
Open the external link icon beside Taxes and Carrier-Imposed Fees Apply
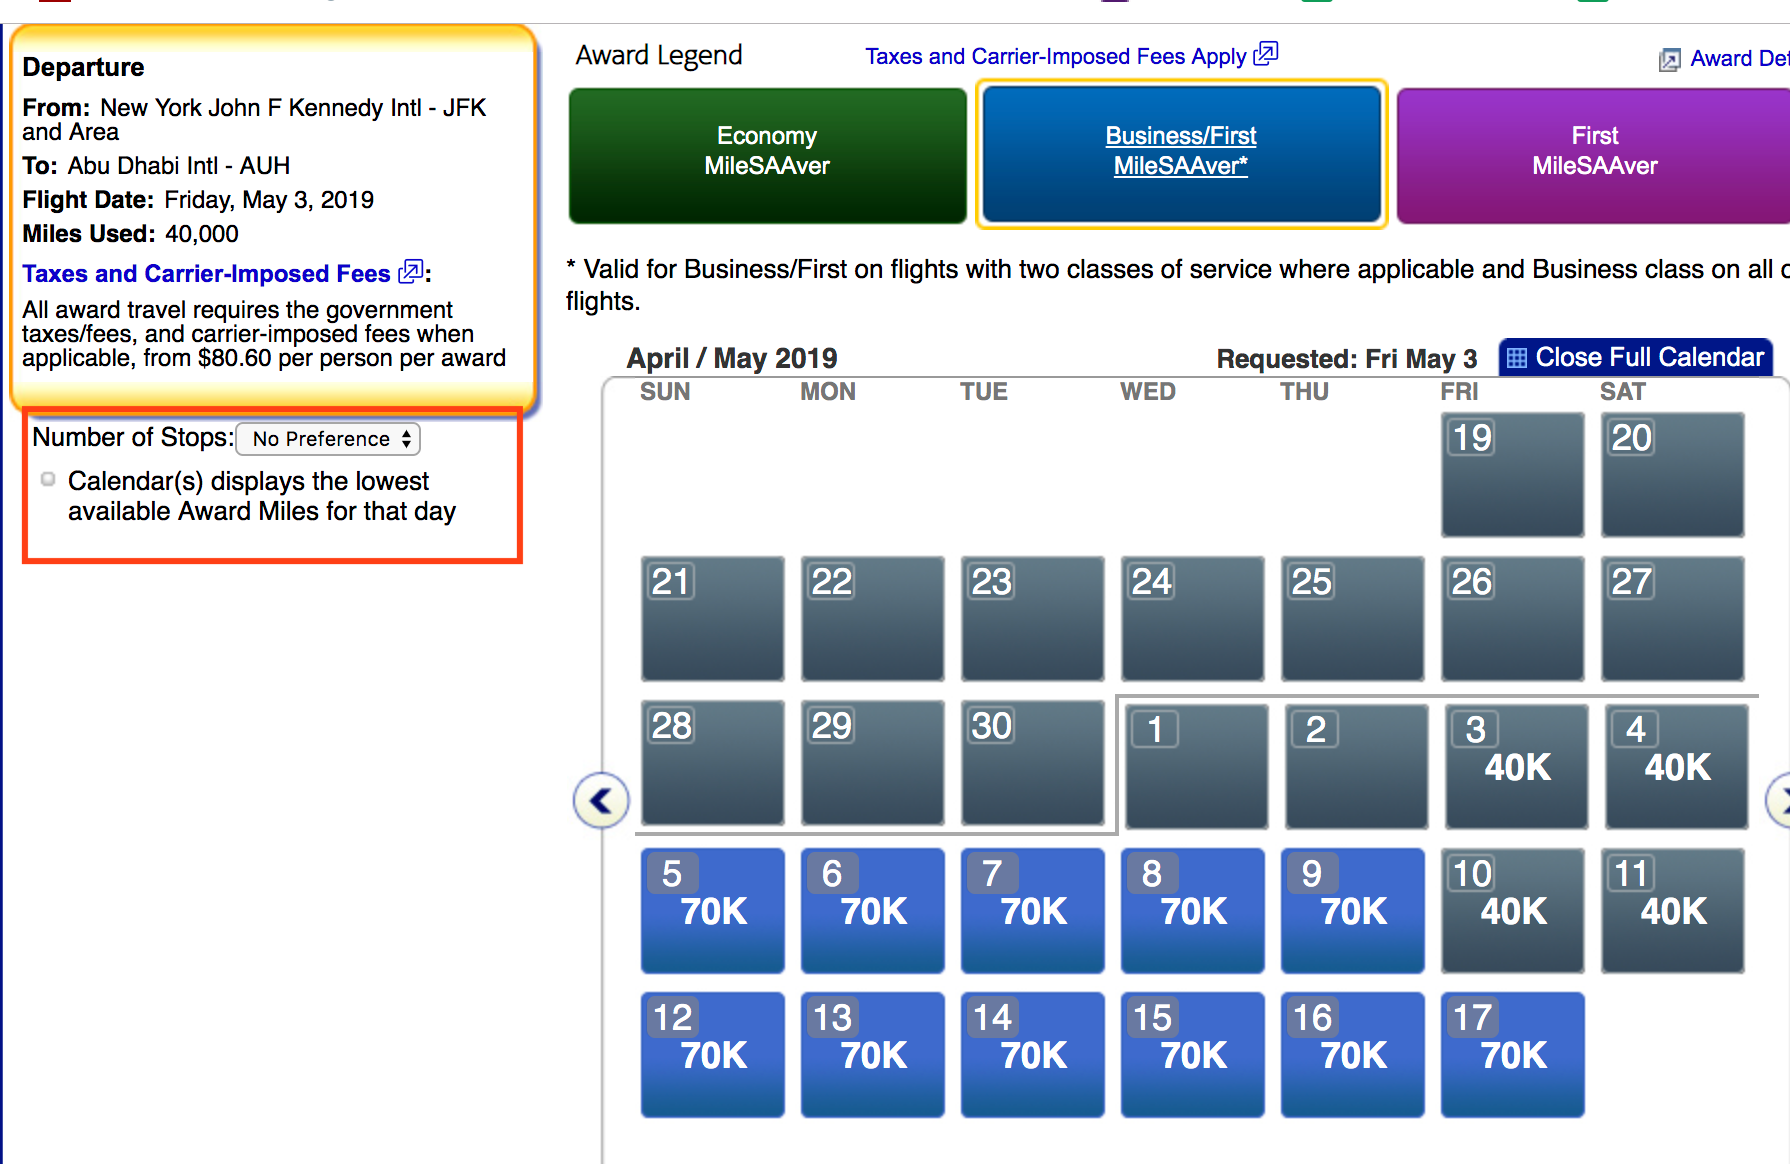pyautogui.click(x=1266, y=53)
